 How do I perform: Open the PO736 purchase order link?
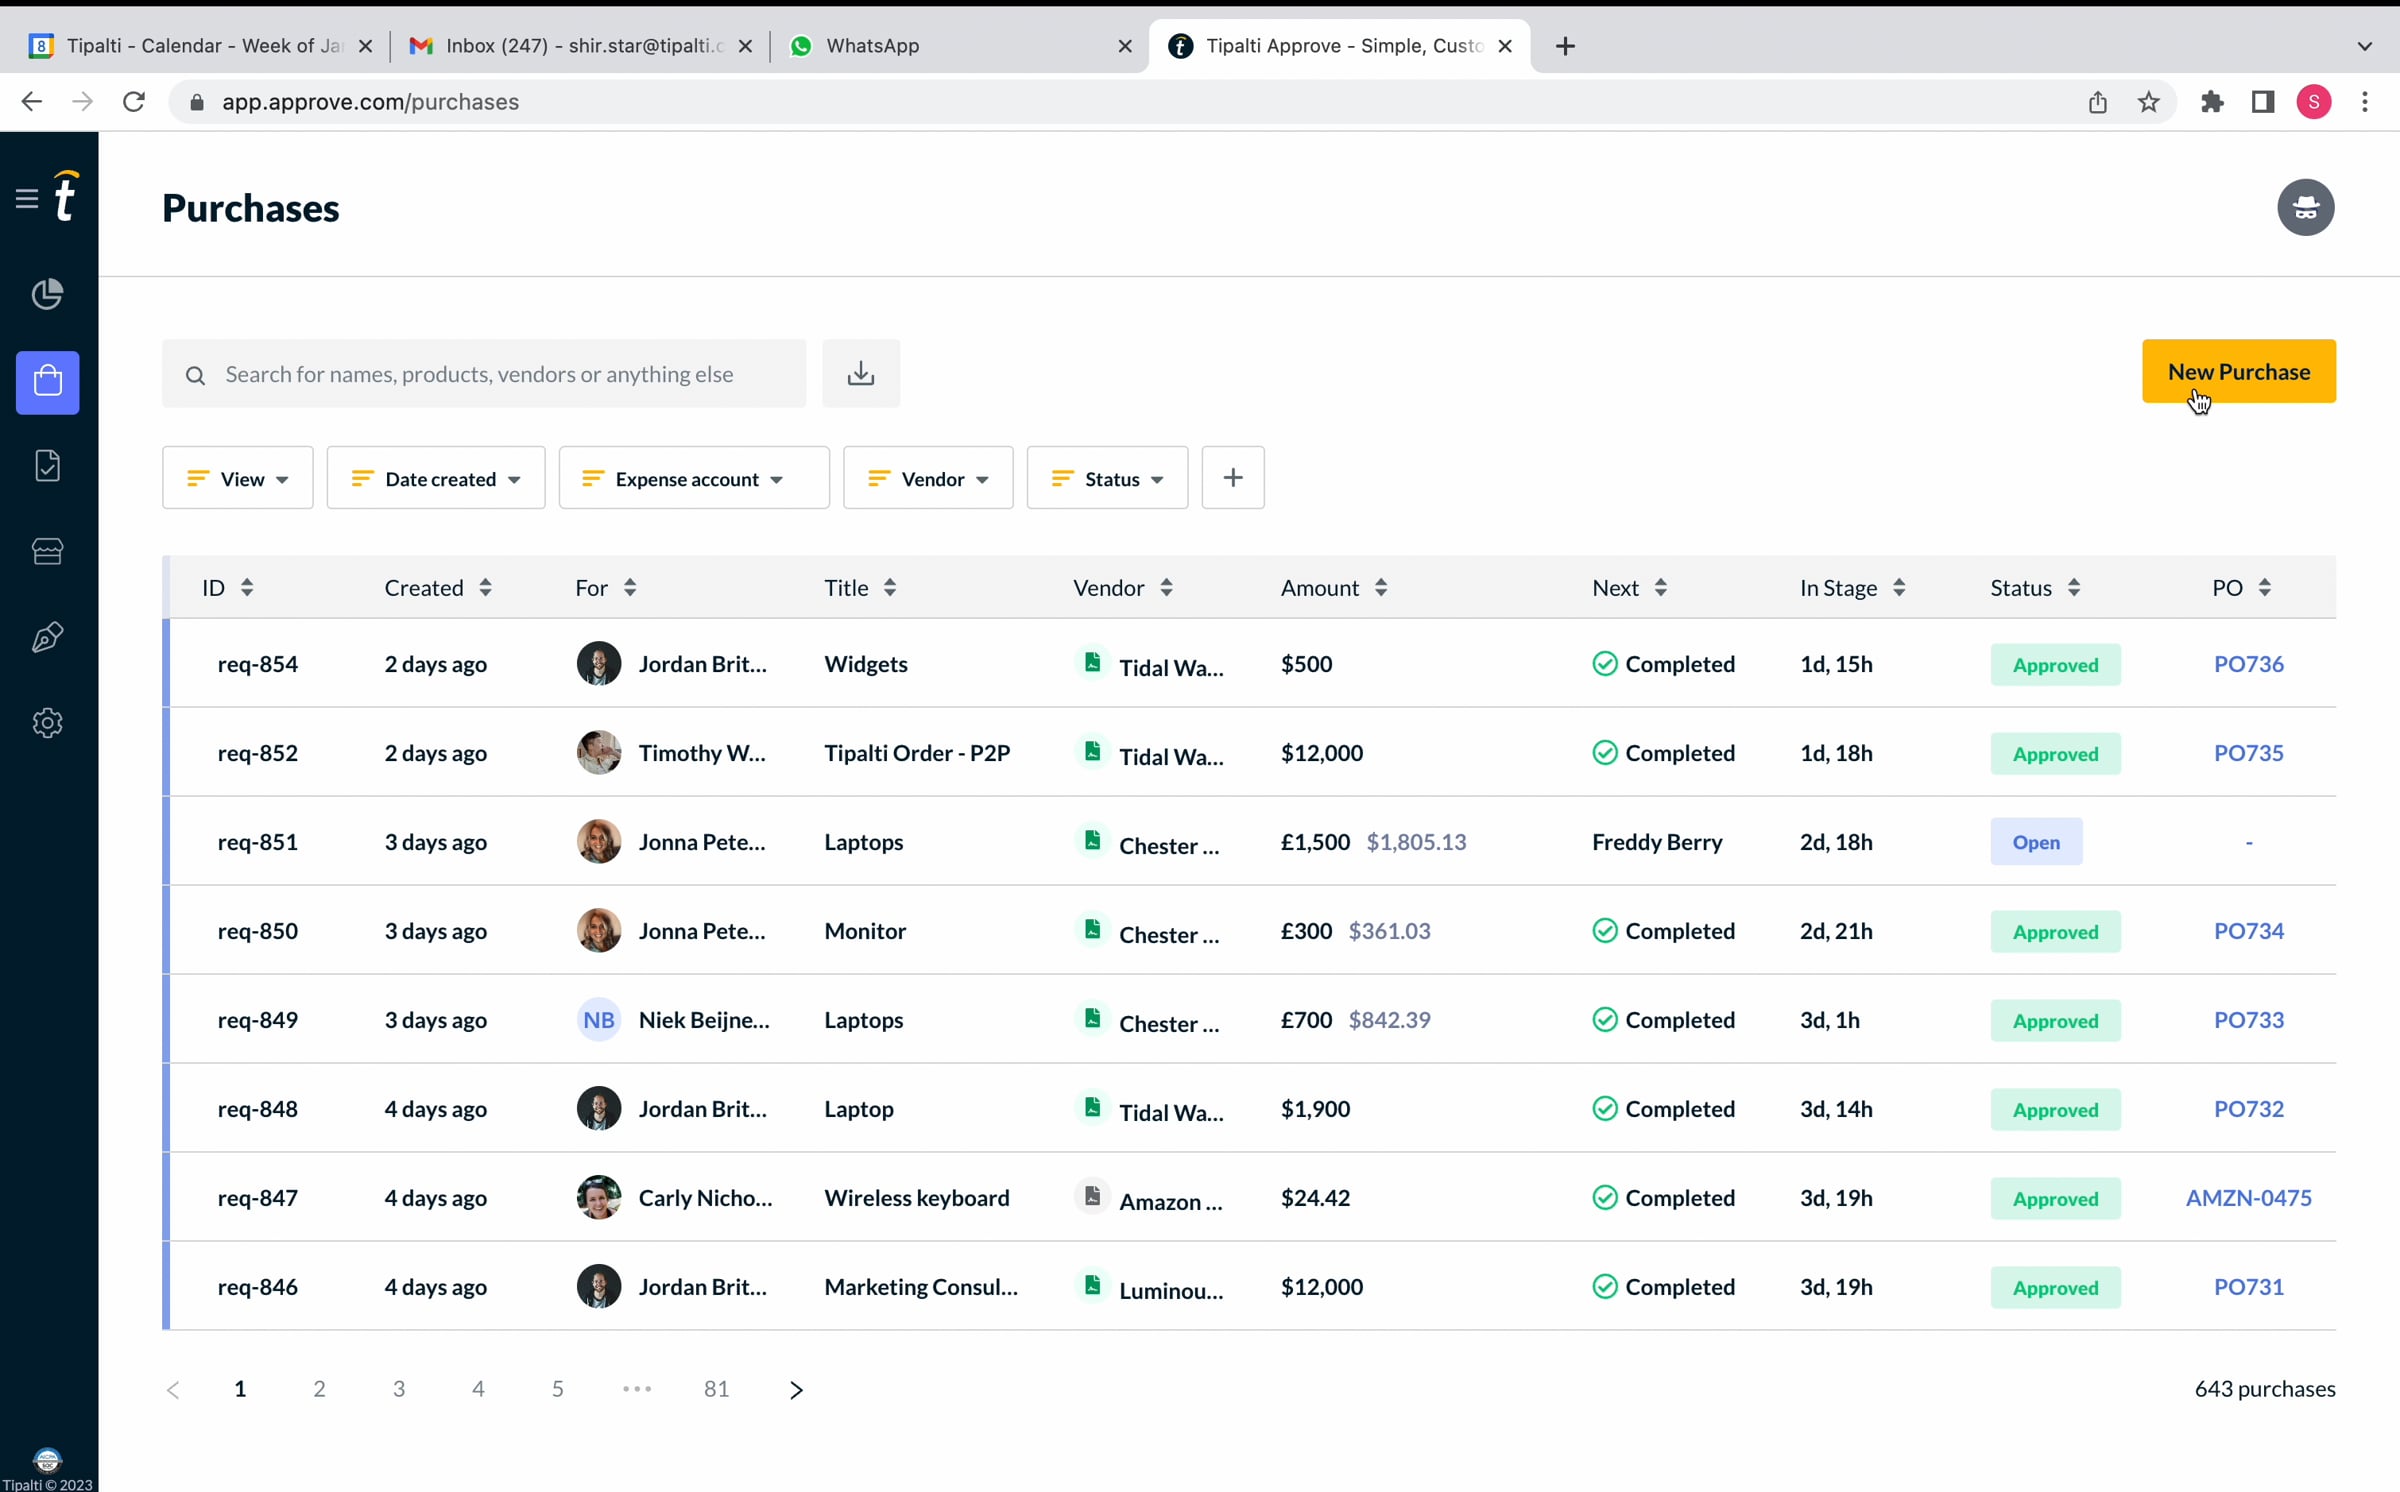click(2248, 664)
